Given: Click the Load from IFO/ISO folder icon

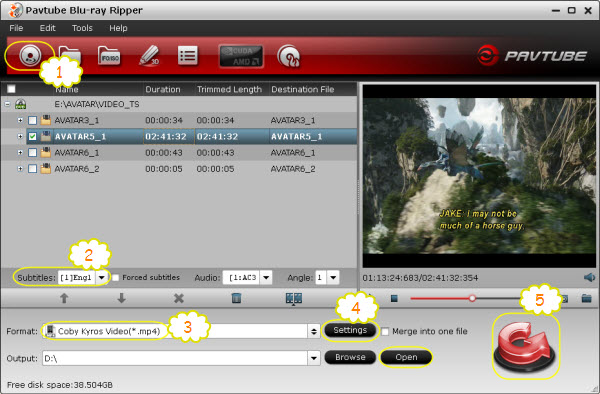Looking at the screenshot, I should 109,56.
